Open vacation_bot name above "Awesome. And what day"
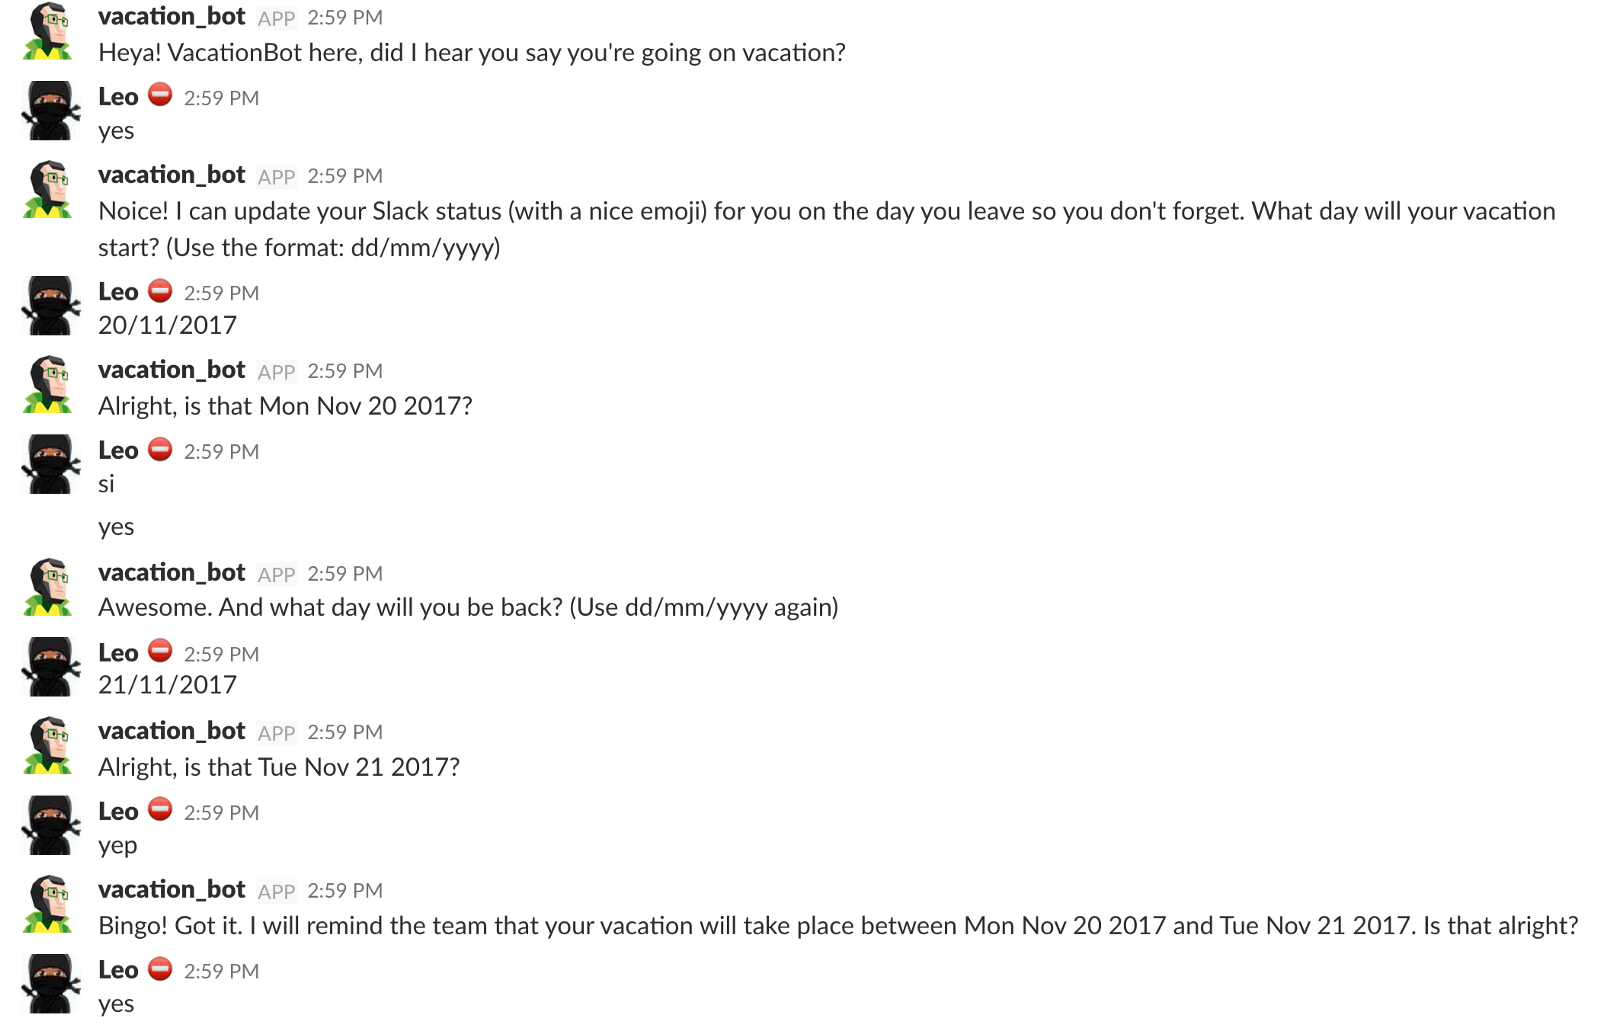Viewport: 1600px width, 1024px height. coord(171,573)
